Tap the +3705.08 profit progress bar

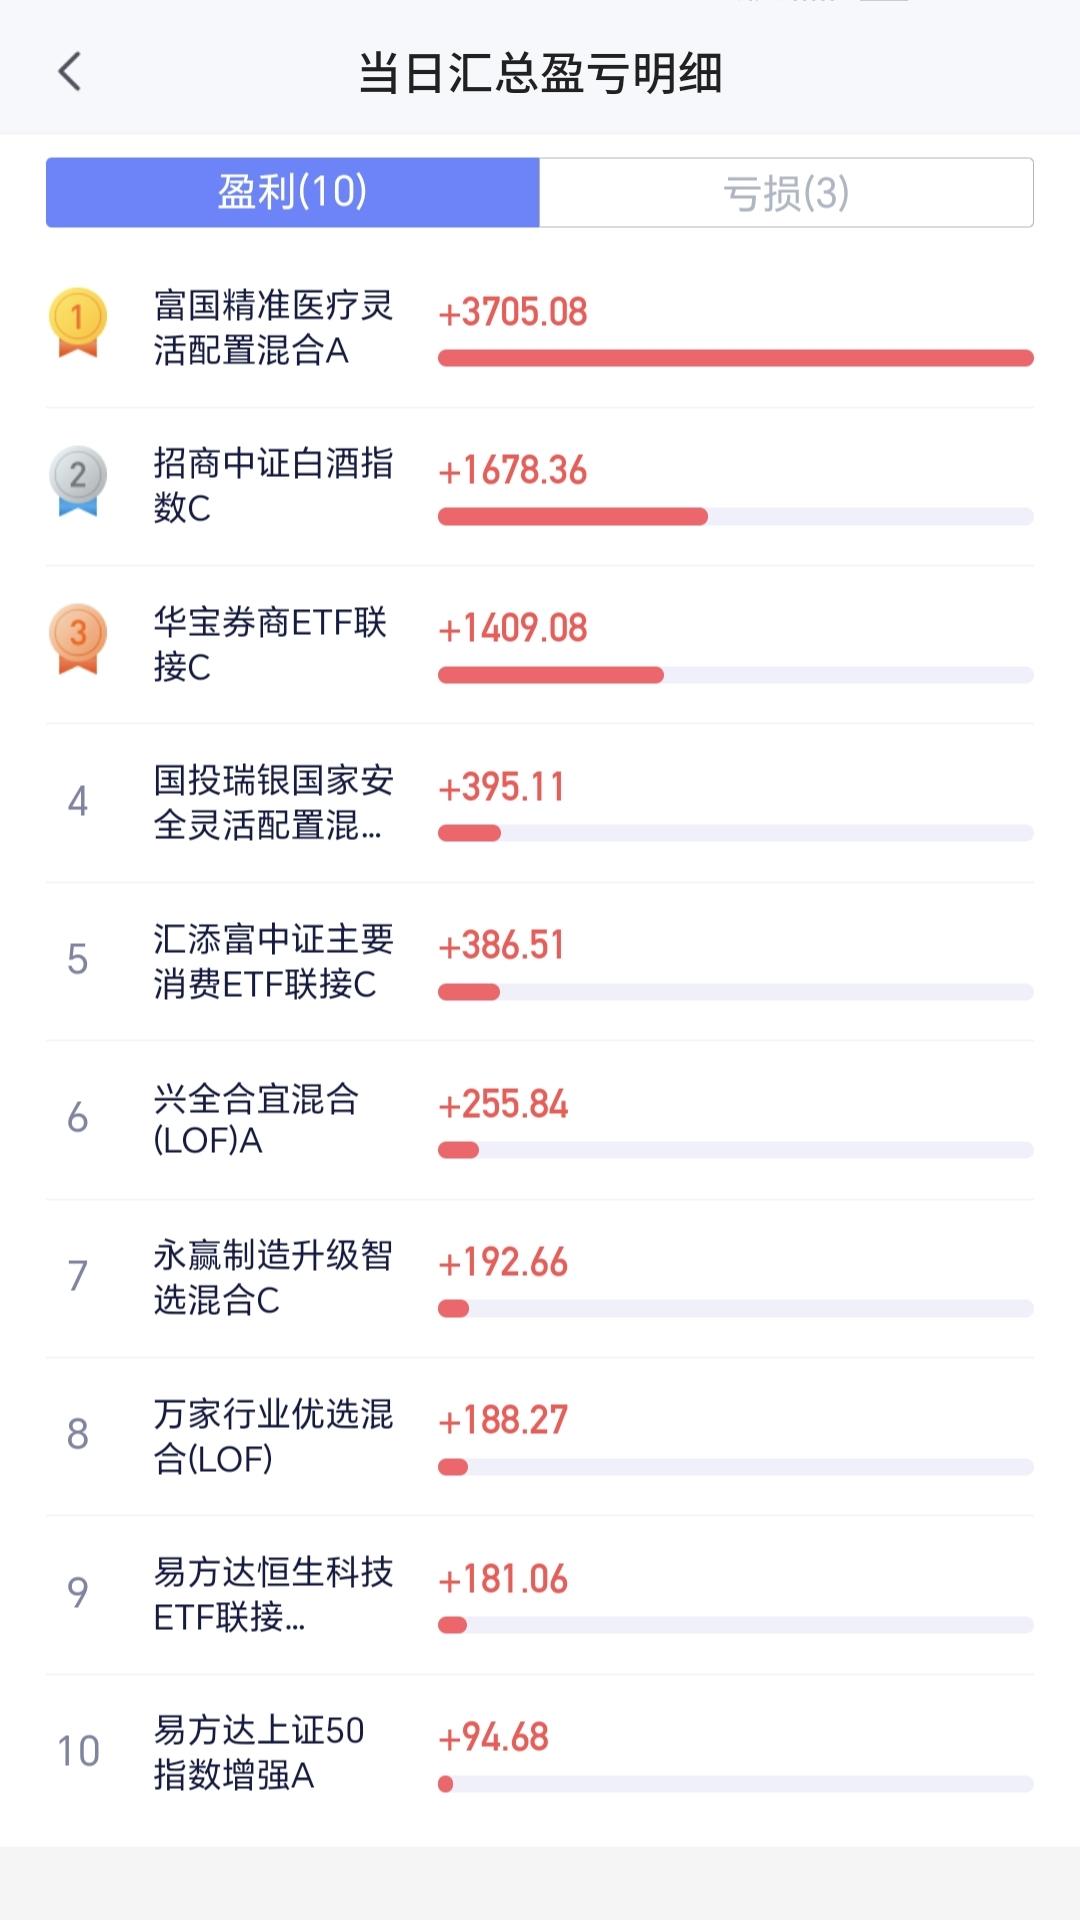click(x=736, y=358)
